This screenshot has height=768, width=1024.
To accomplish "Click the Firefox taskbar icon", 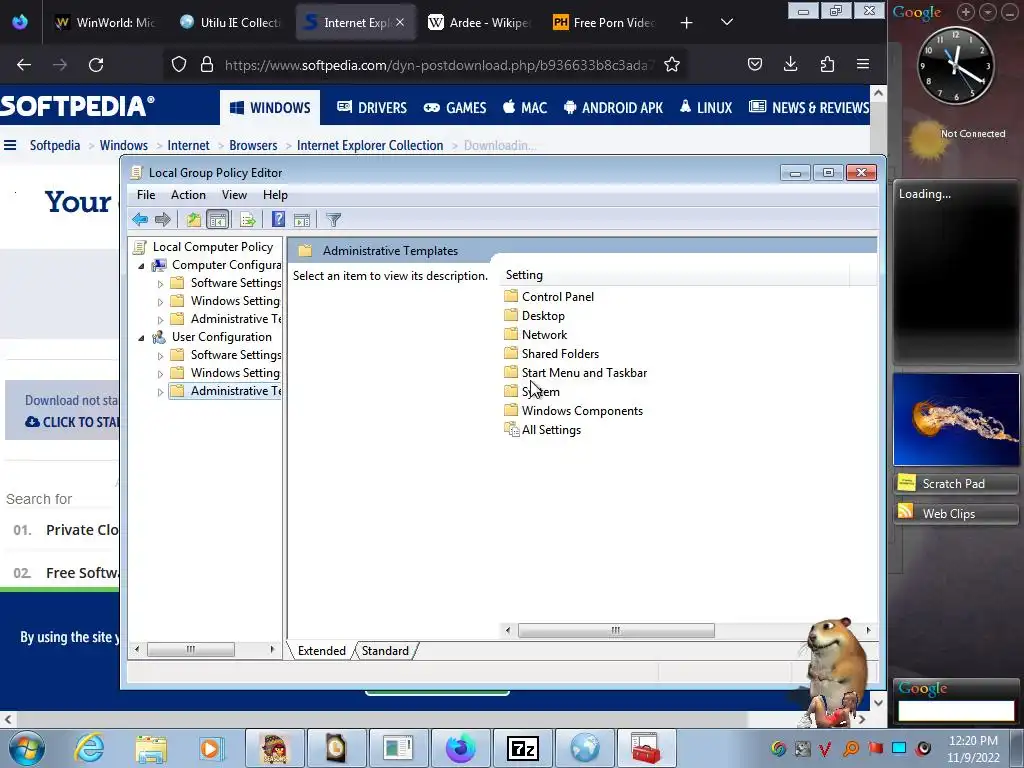I will pos(461,748).
